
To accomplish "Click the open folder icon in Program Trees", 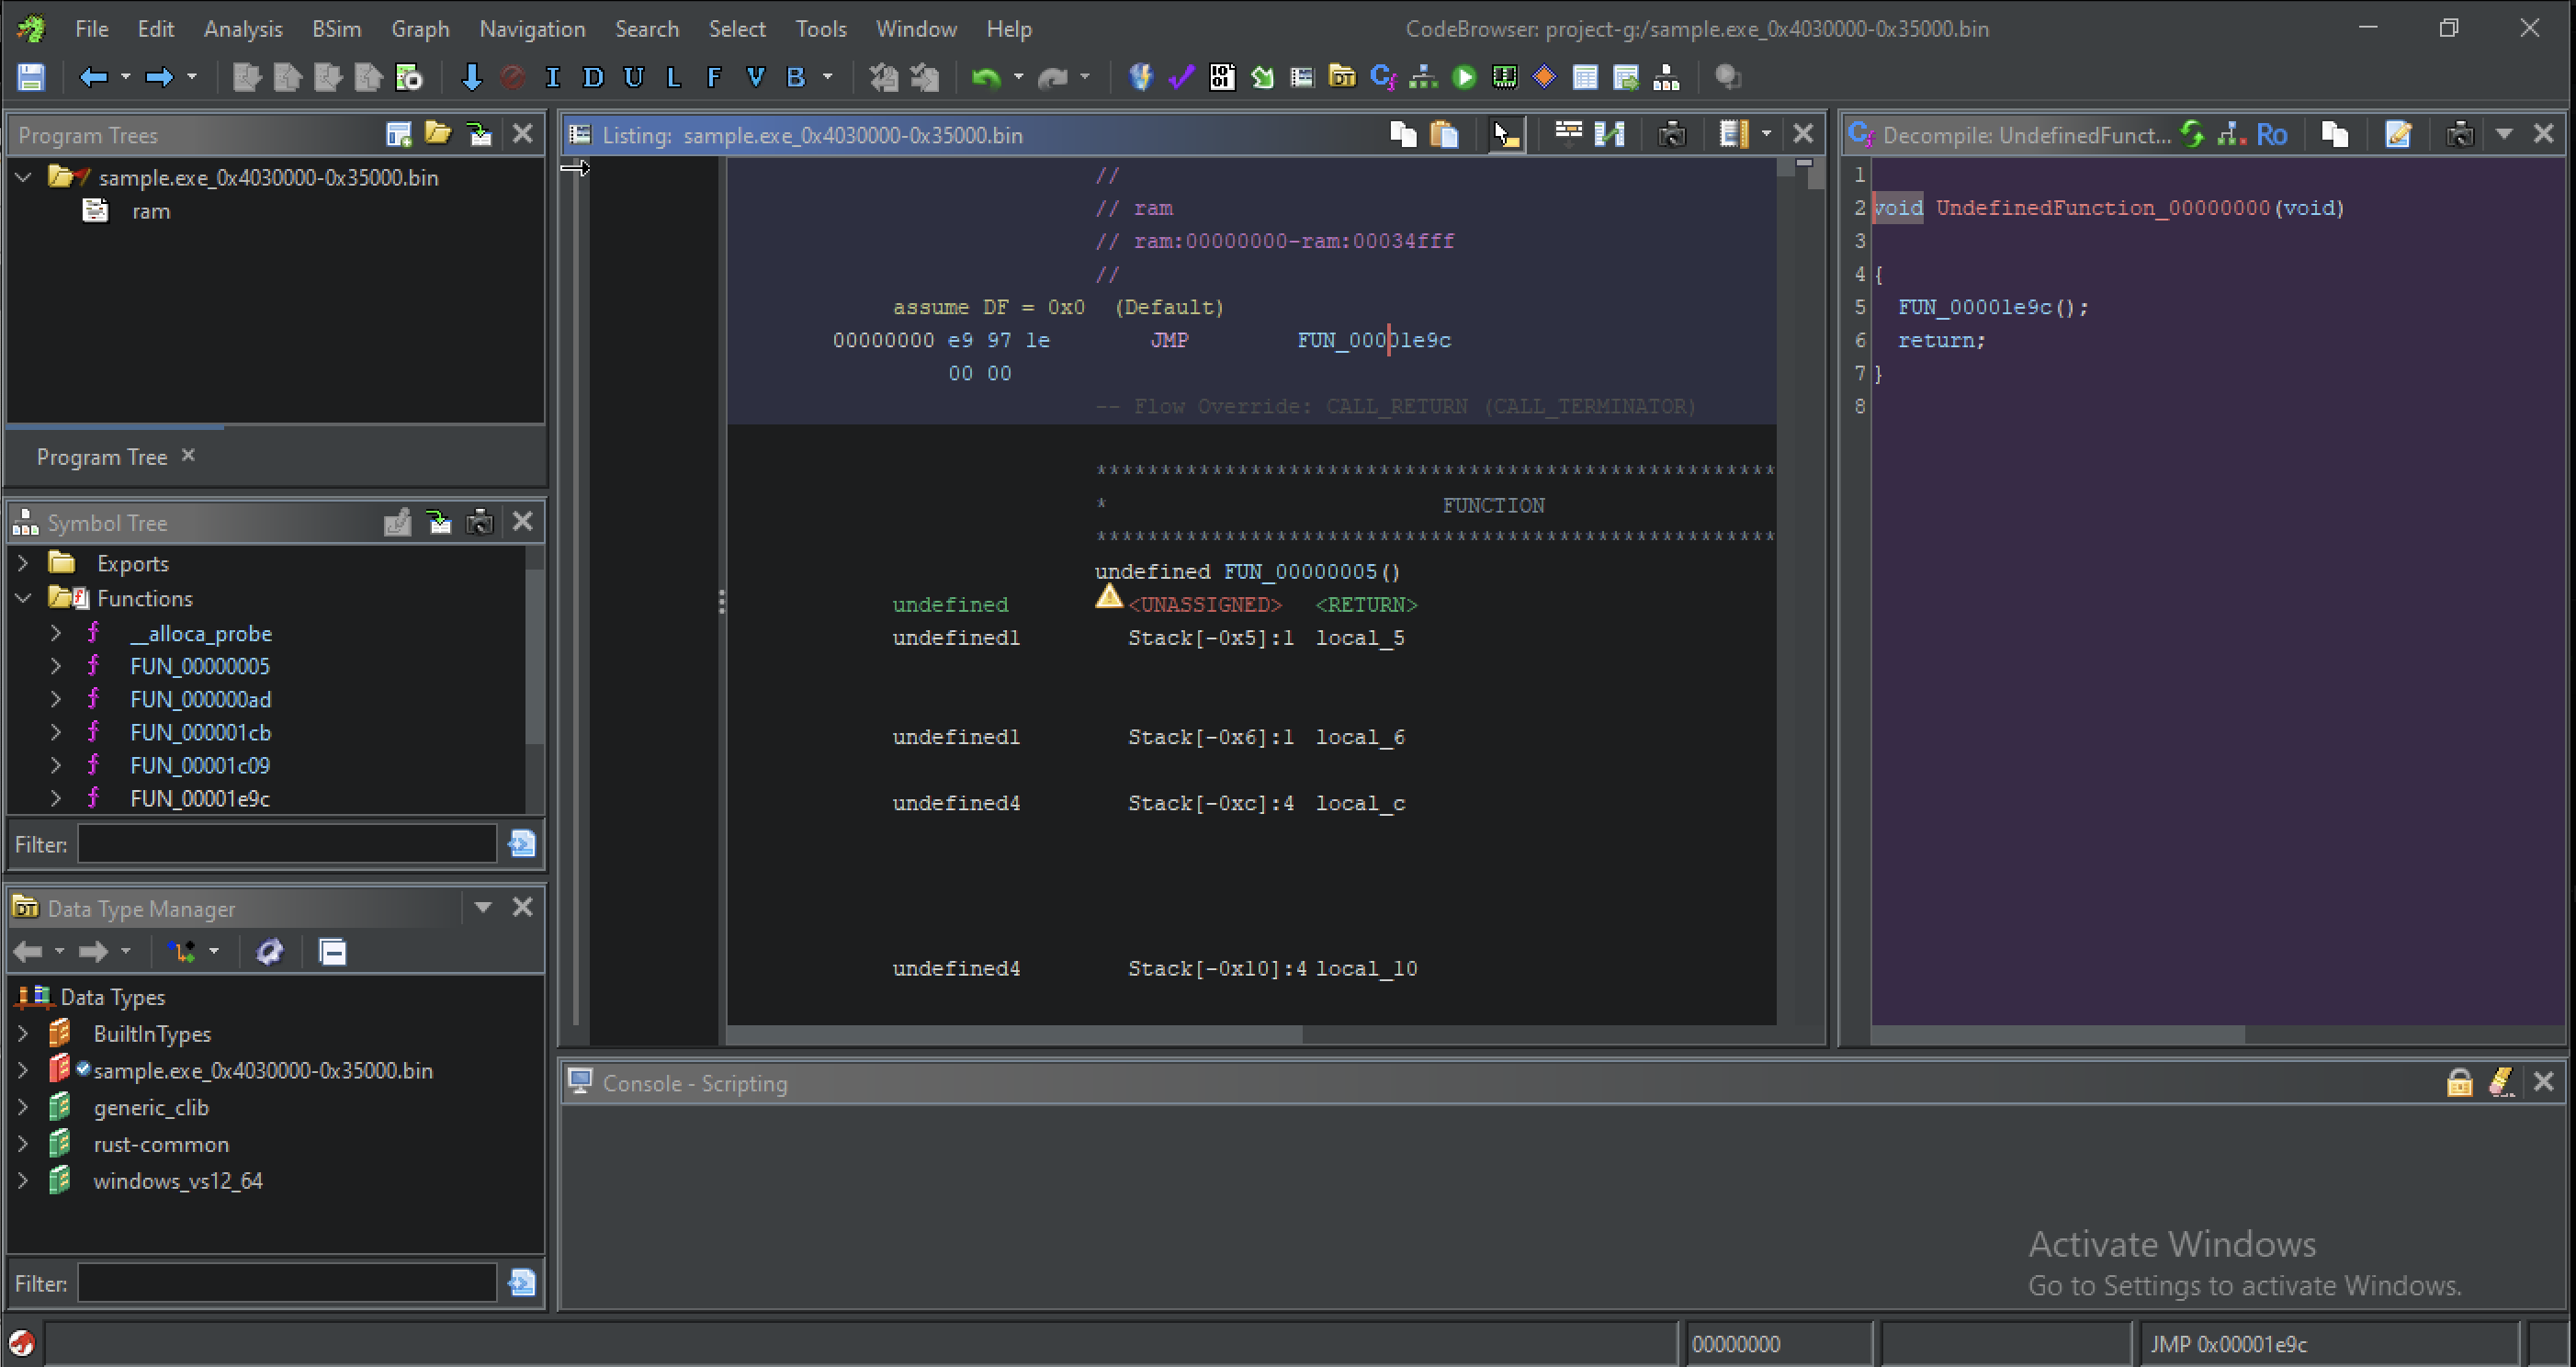I will [438, 134].
